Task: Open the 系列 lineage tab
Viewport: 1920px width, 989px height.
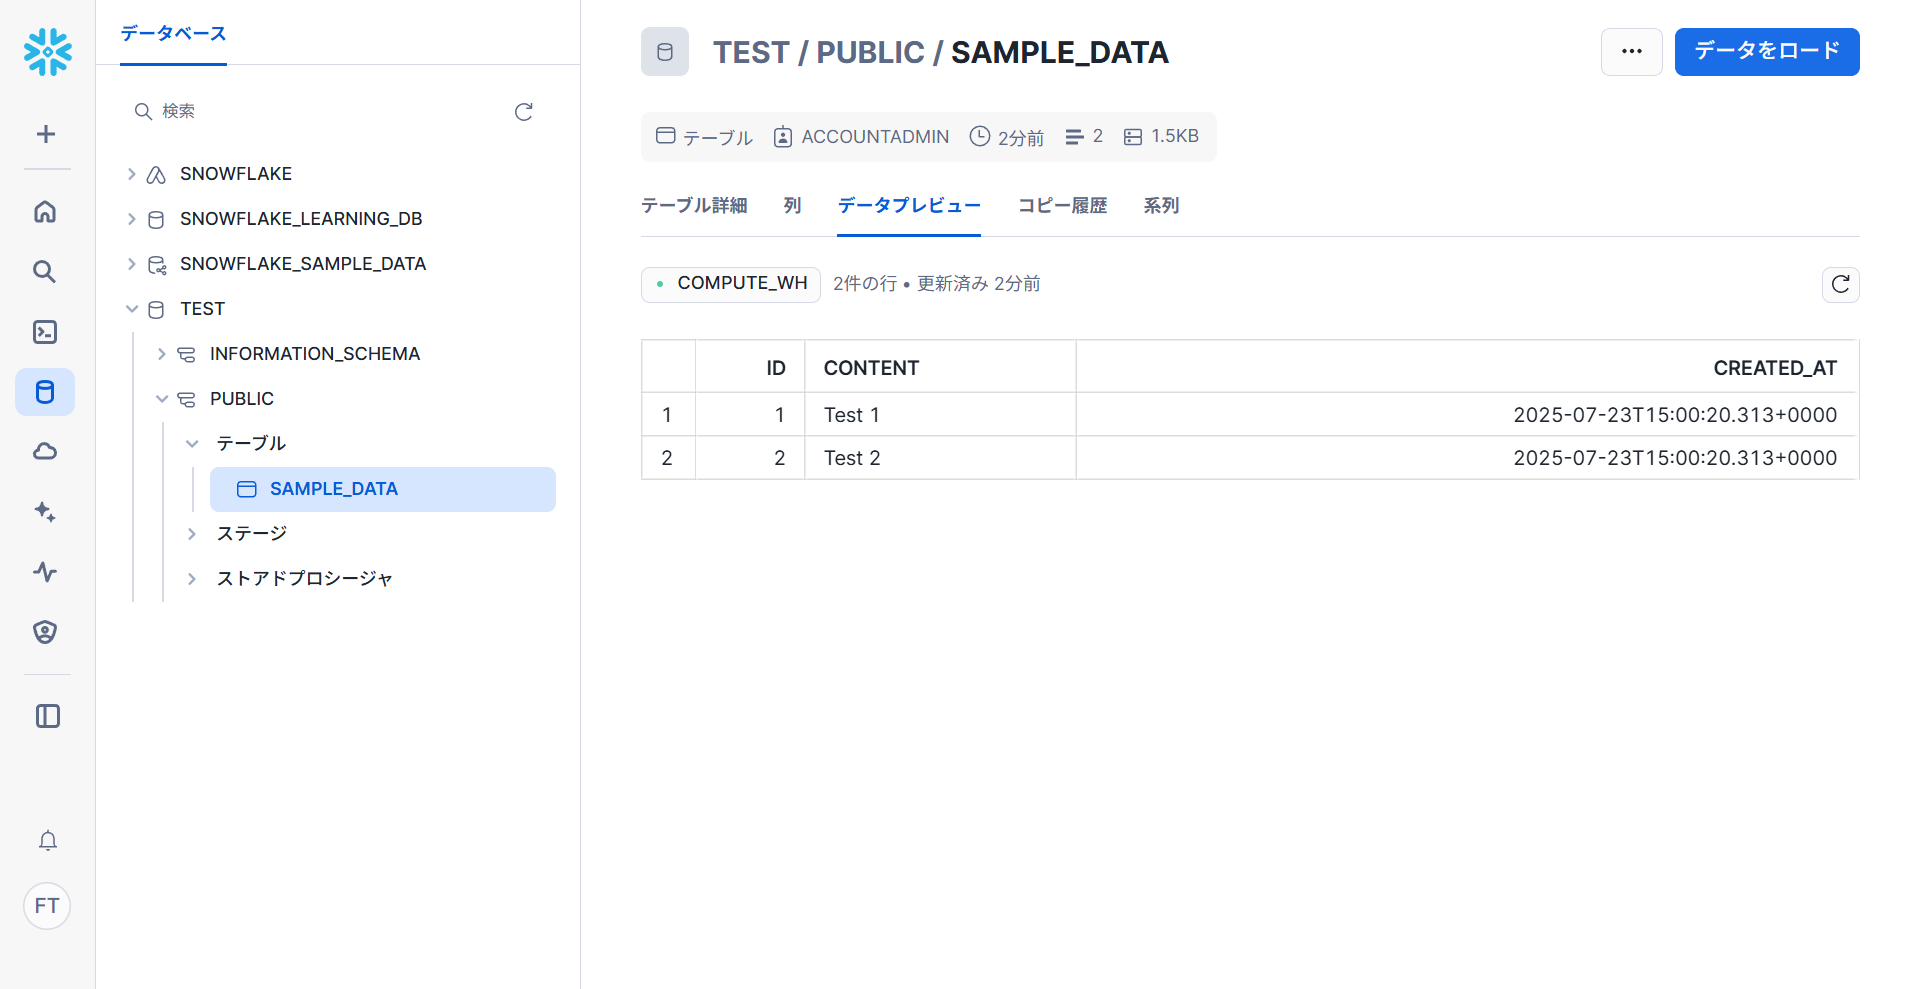Action: 1161,205
